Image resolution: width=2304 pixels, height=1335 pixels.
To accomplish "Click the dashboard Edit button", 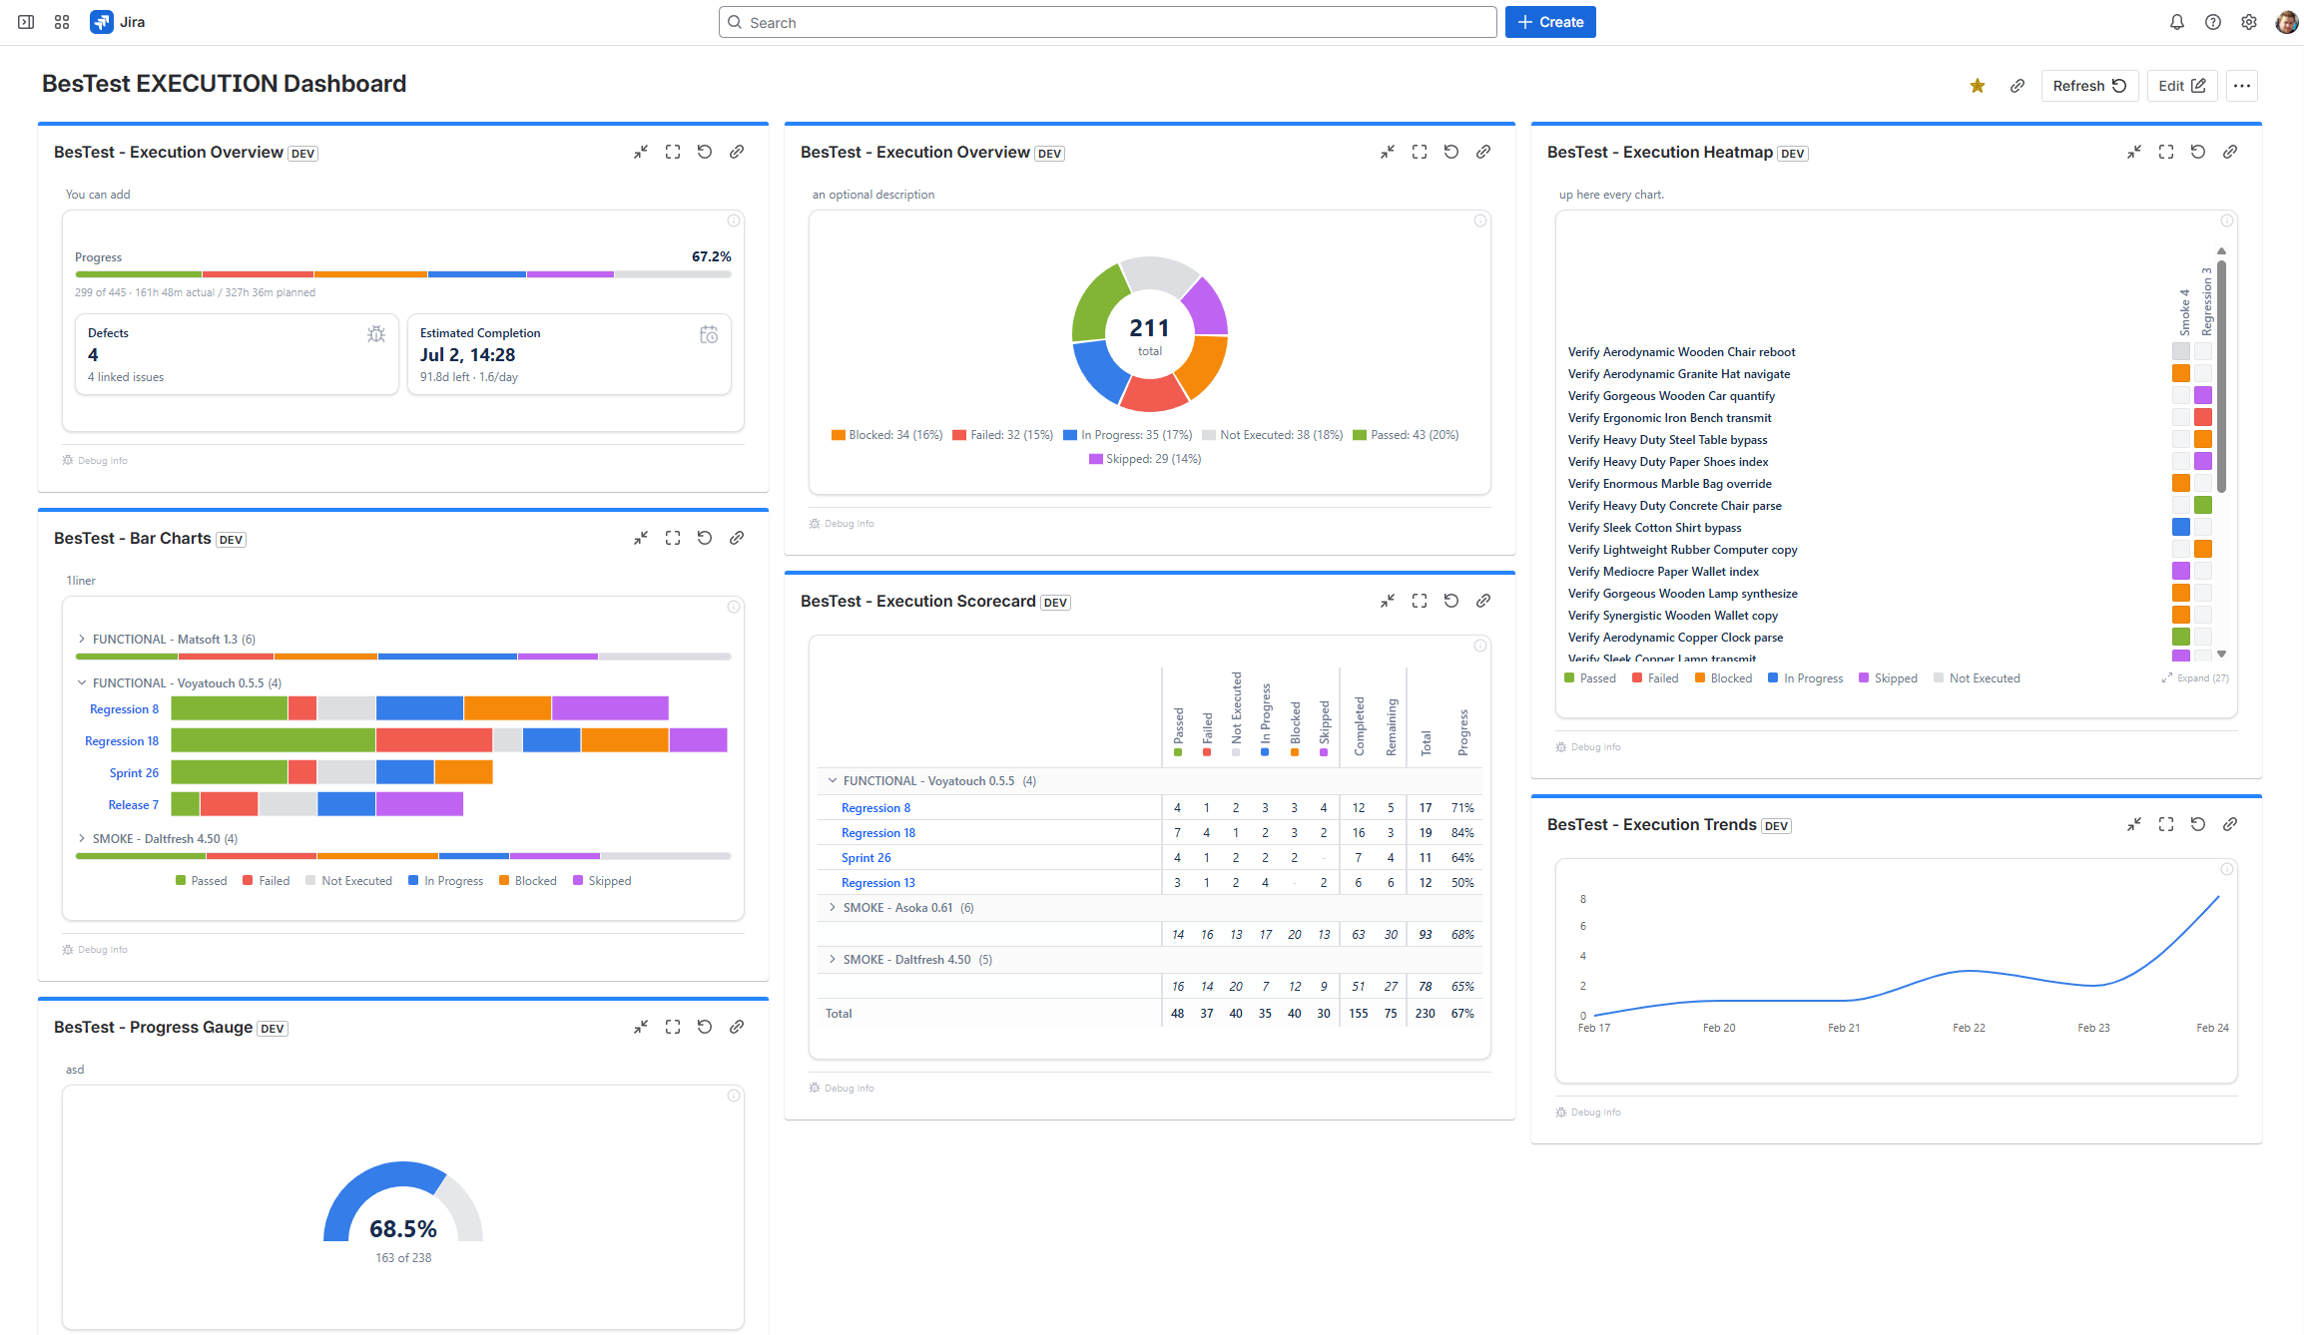I will [x=2181, y=86].
